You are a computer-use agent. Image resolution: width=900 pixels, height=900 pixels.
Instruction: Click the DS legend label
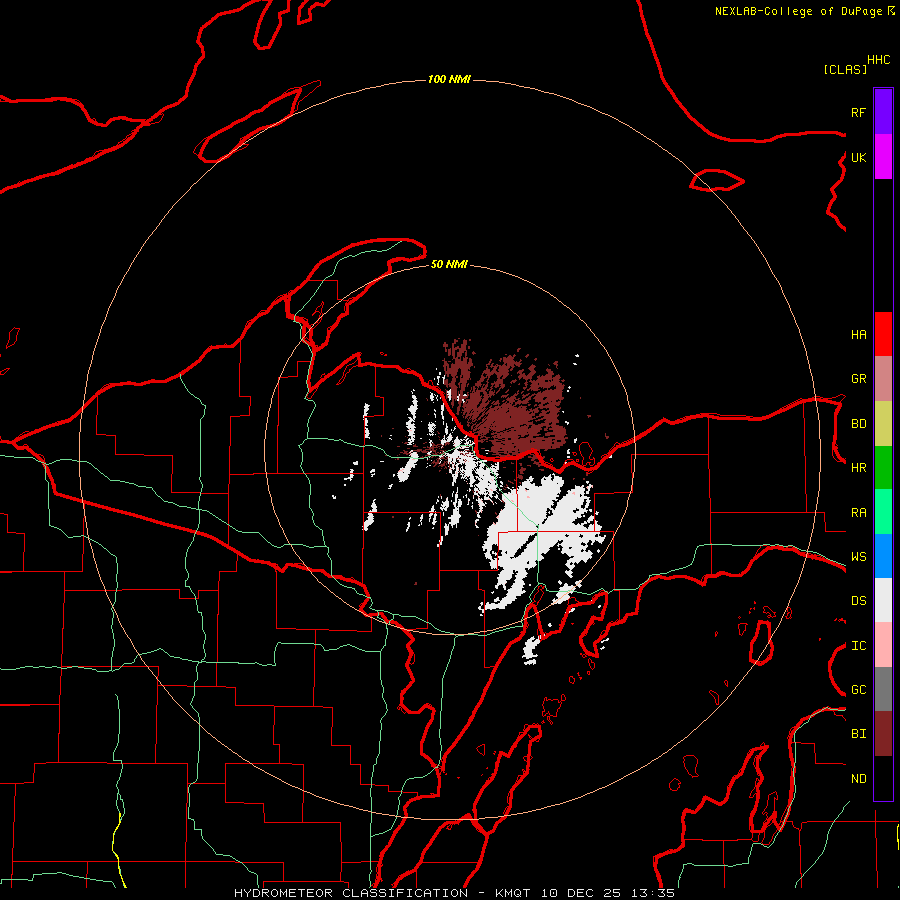(858, 601)
